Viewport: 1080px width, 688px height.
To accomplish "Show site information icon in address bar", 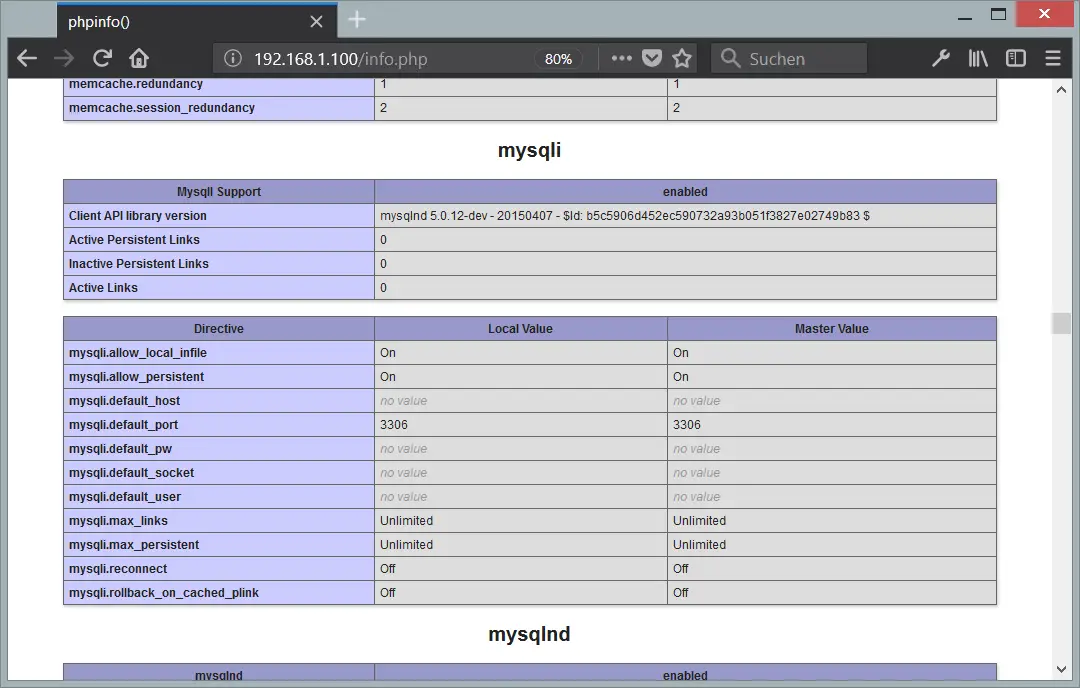I will pos(233,59).
